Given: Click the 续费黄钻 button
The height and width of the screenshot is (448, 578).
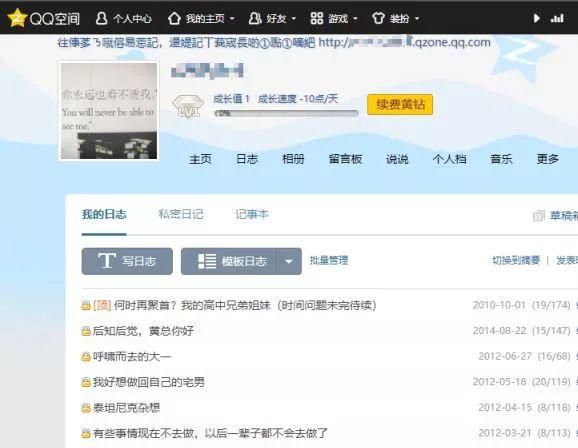Looking at the screenshot, I should click(400, 104).
